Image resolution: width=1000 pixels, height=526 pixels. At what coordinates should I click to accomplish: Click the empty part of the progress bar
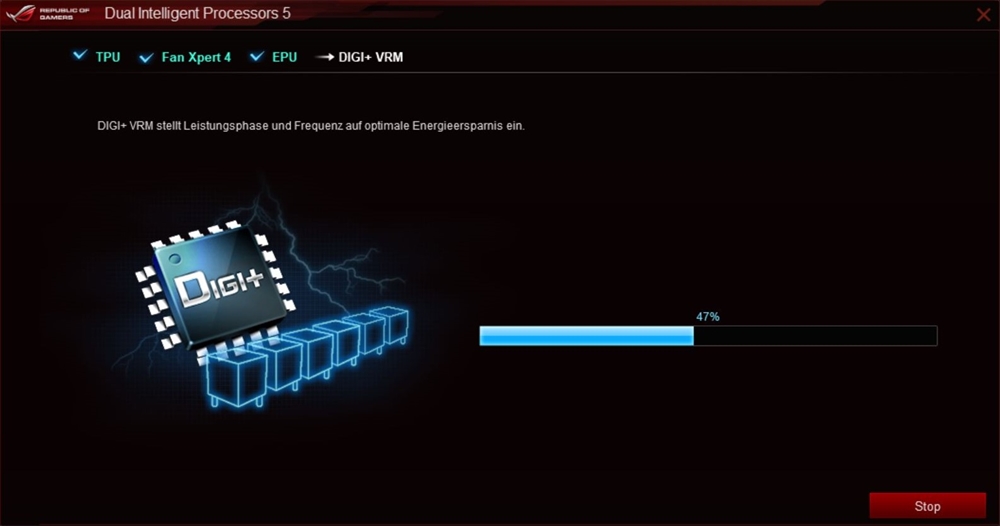[815, 335]
